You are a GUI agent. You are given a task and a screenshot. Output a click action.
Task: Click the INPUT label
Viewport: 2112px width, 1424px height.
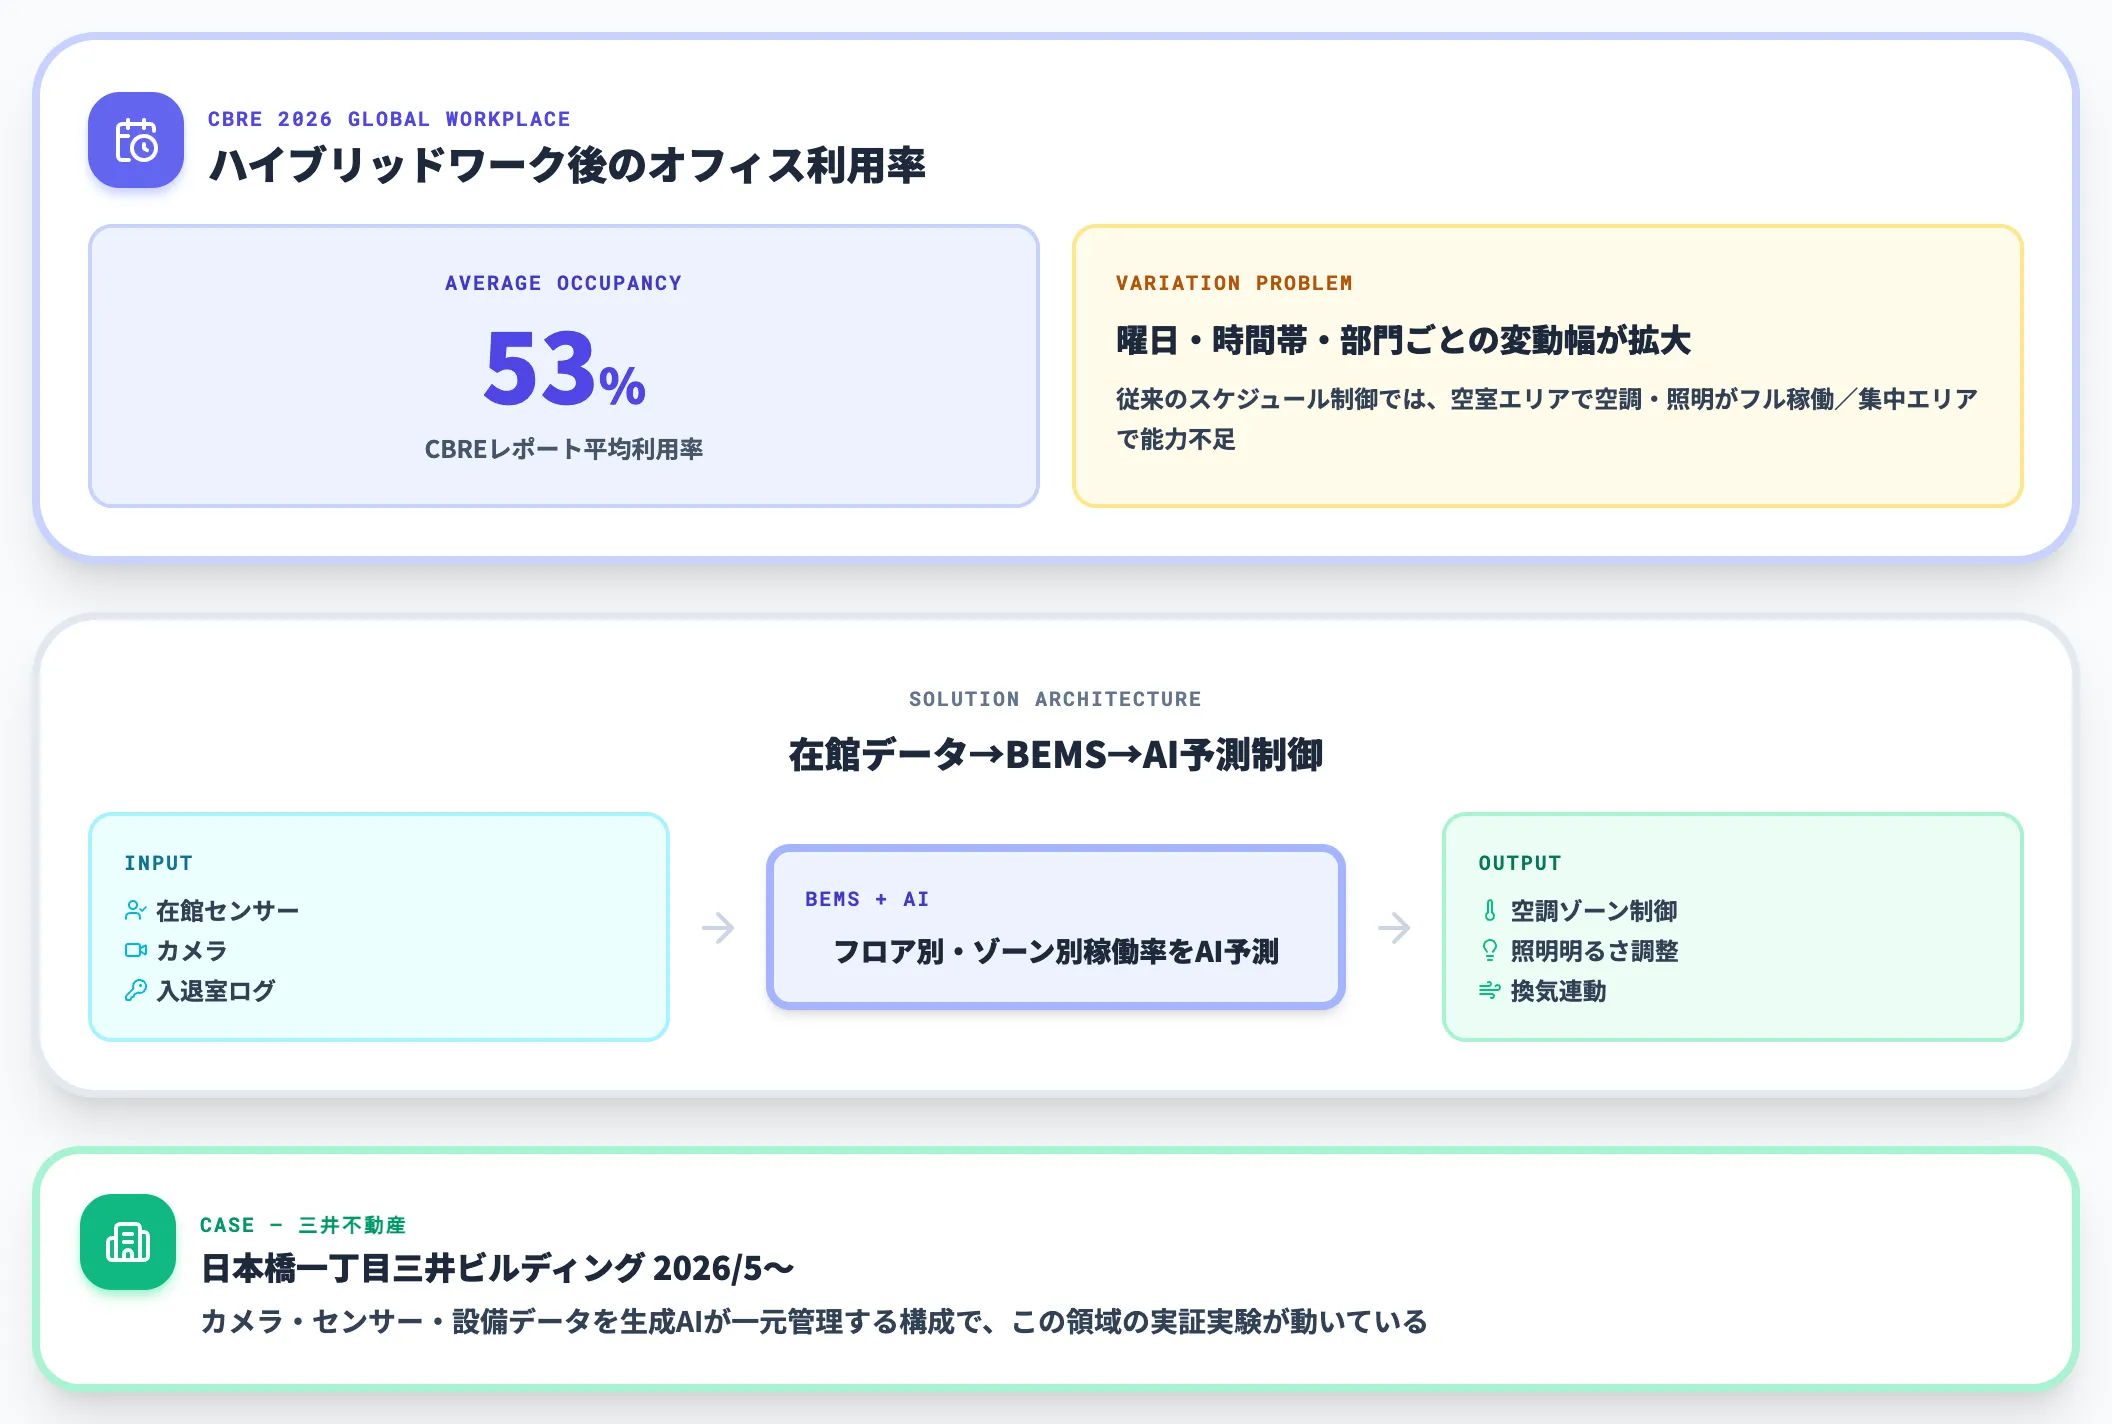pyautogui.click(x=158, y=863)
